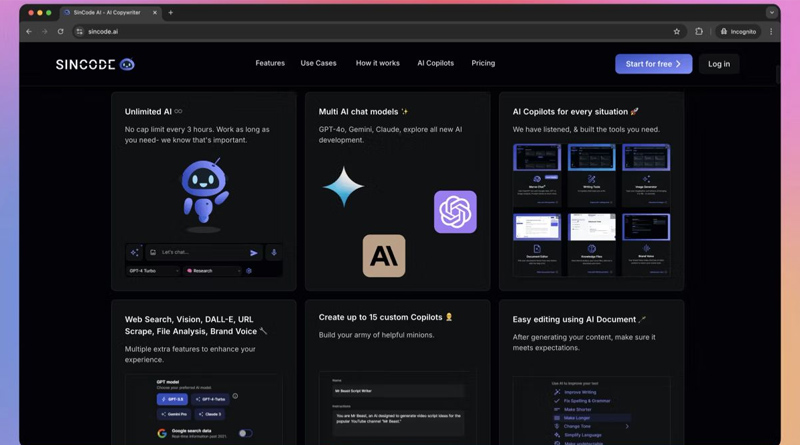The image size is (800, 445).
Task: Click the Let's chat input field
Action: tap(203, 253)
